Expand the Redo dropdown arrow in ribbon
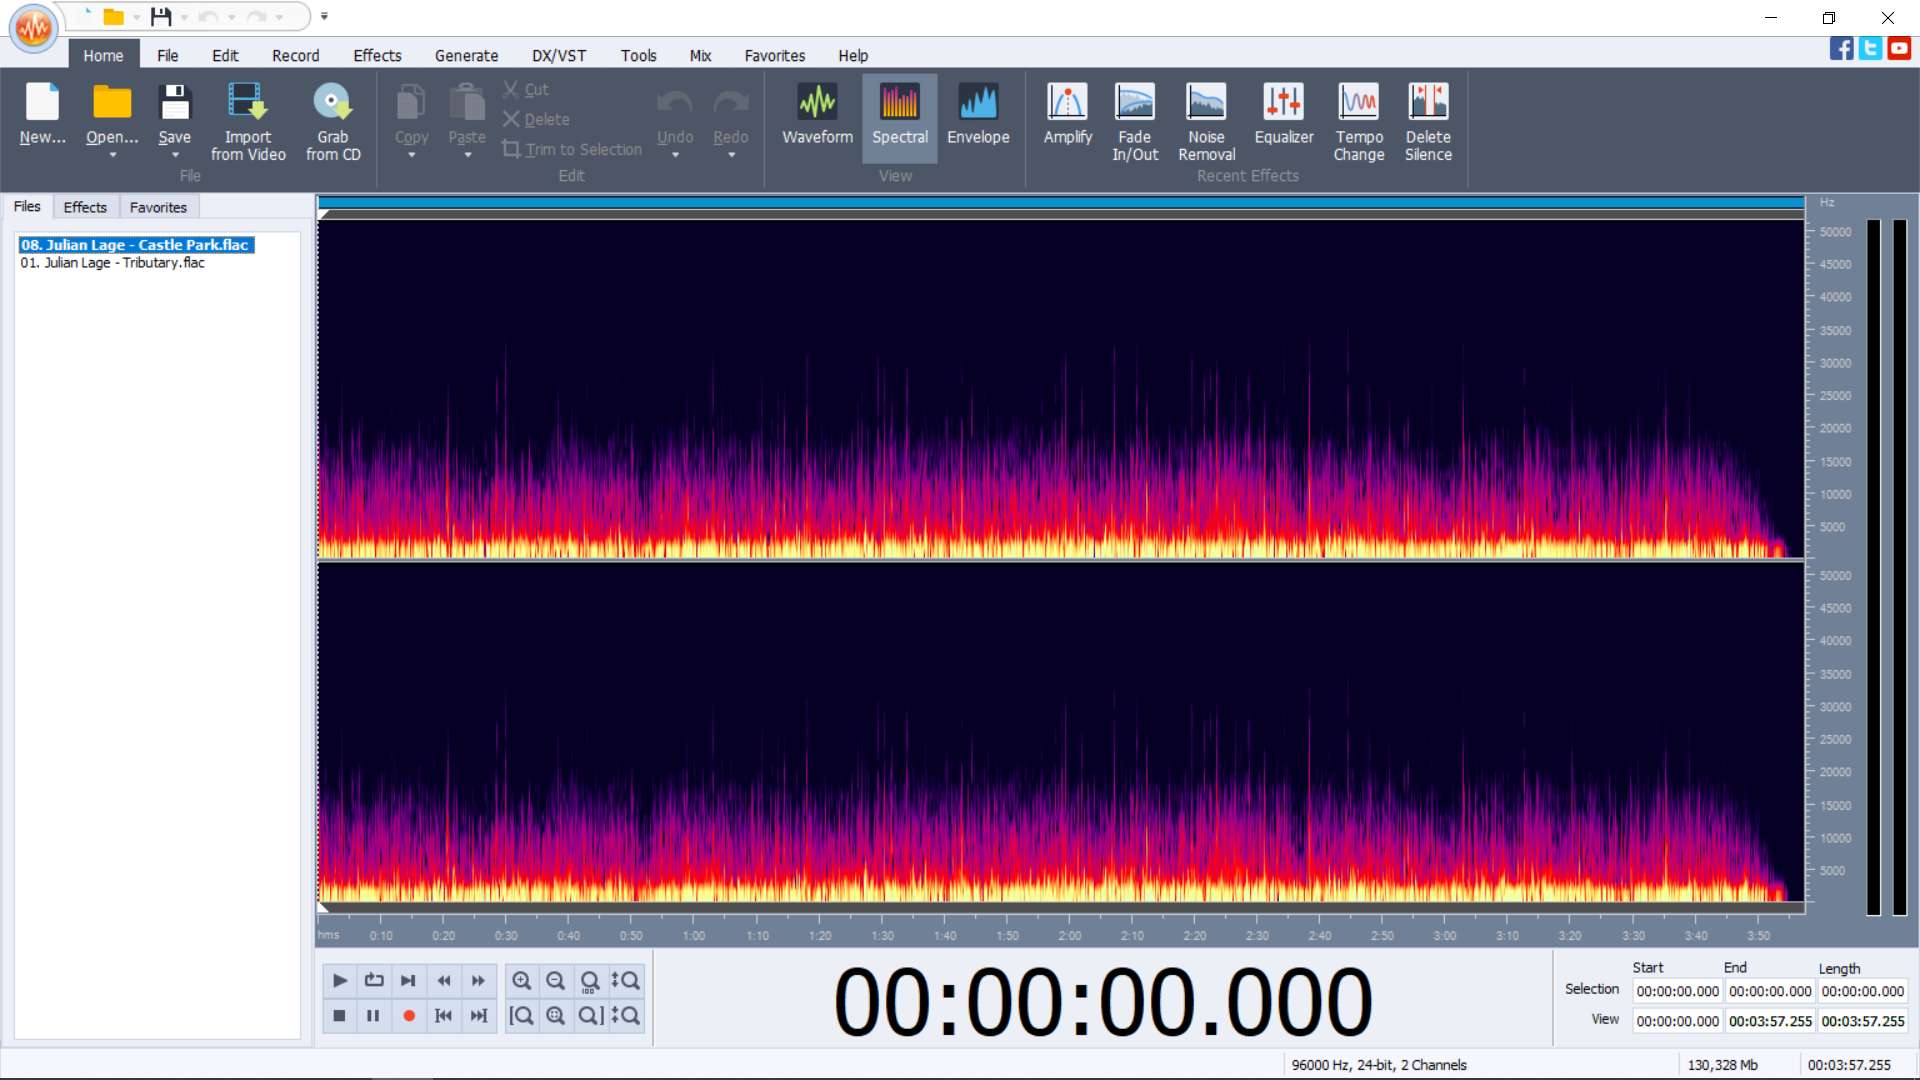The width and height of the screenshot is (1920, 1080). tap(731, 155)
